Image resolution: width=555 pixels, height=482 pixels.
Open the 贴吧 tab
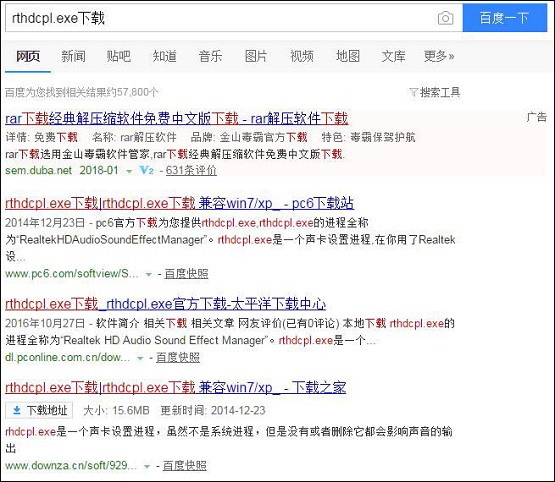119,56
